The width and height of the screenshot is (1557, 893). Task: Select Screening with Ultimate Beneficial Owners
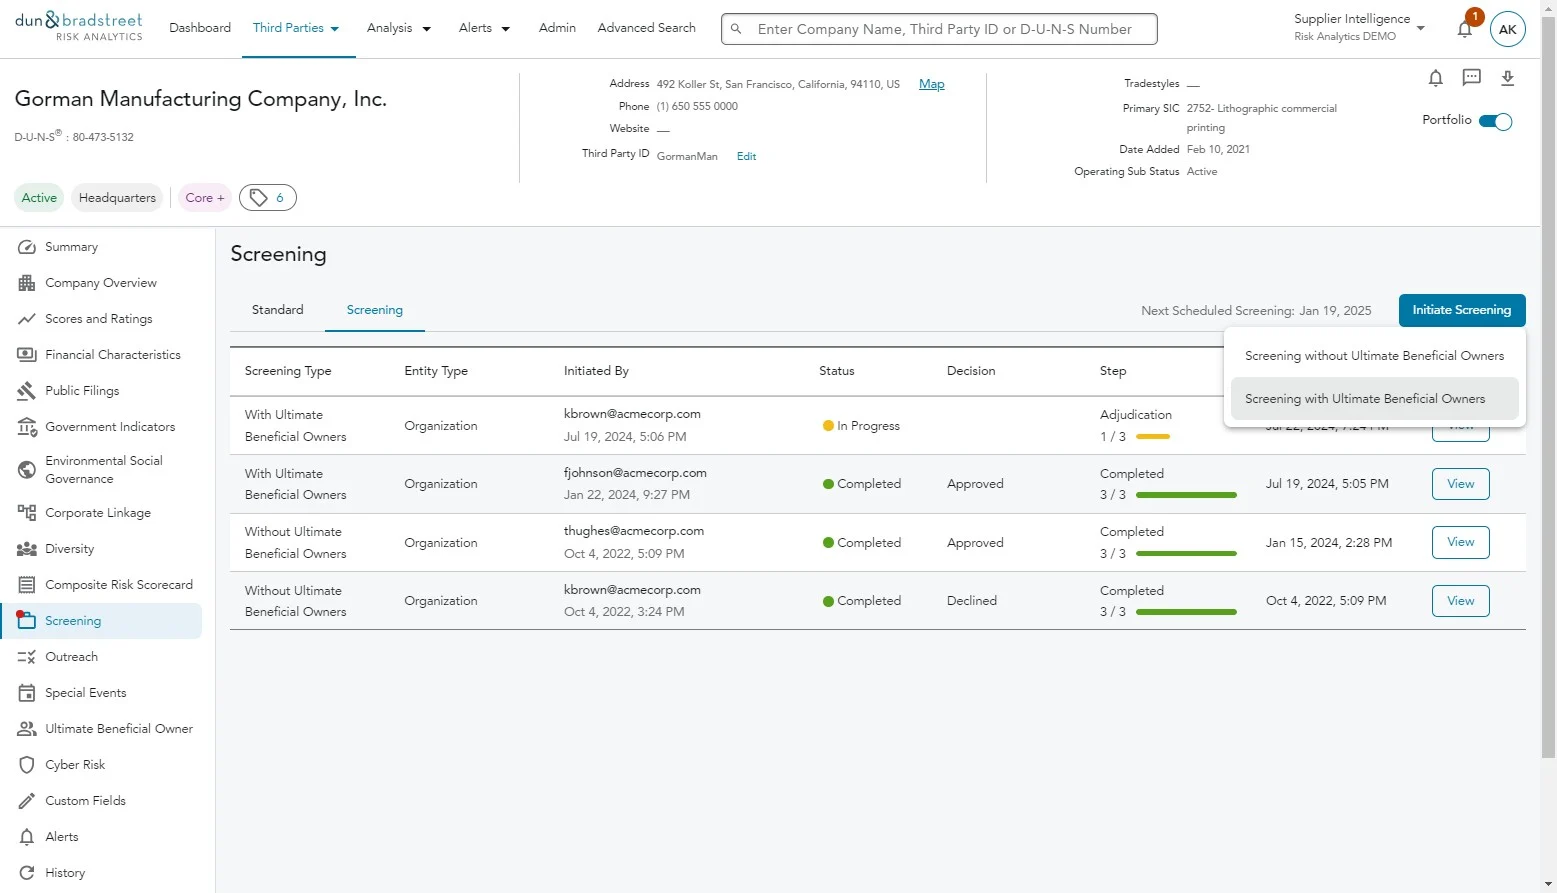point(1364,399)
